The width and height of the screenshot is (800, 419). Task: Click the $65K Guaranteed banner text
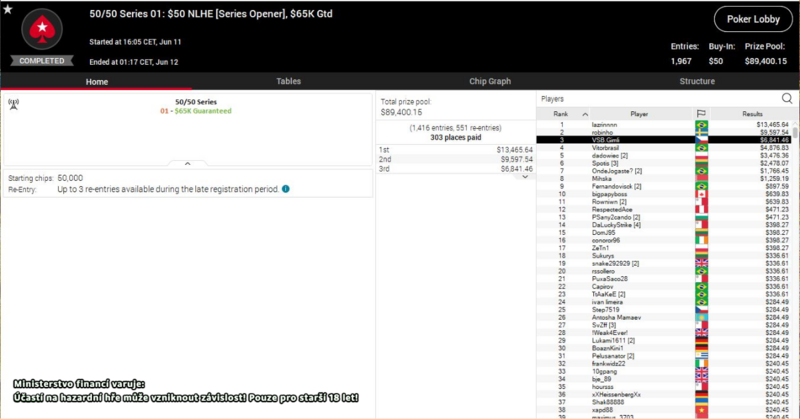[x=203, y=111]
